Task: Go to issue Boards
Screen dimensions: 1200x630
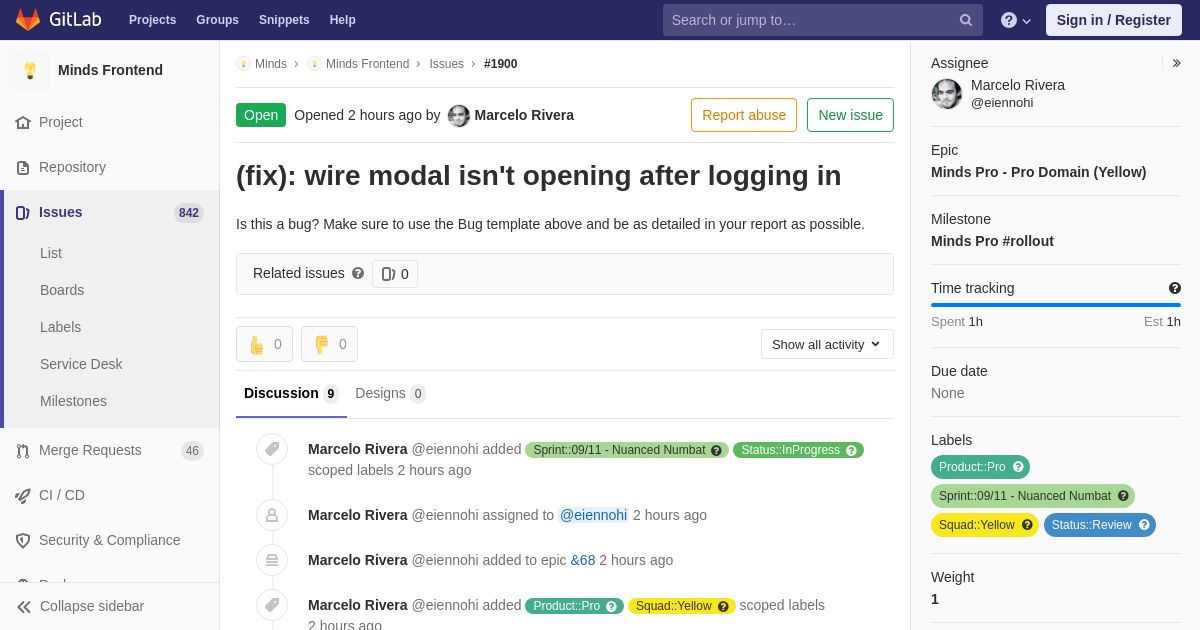Action: [x=62, y=290]
